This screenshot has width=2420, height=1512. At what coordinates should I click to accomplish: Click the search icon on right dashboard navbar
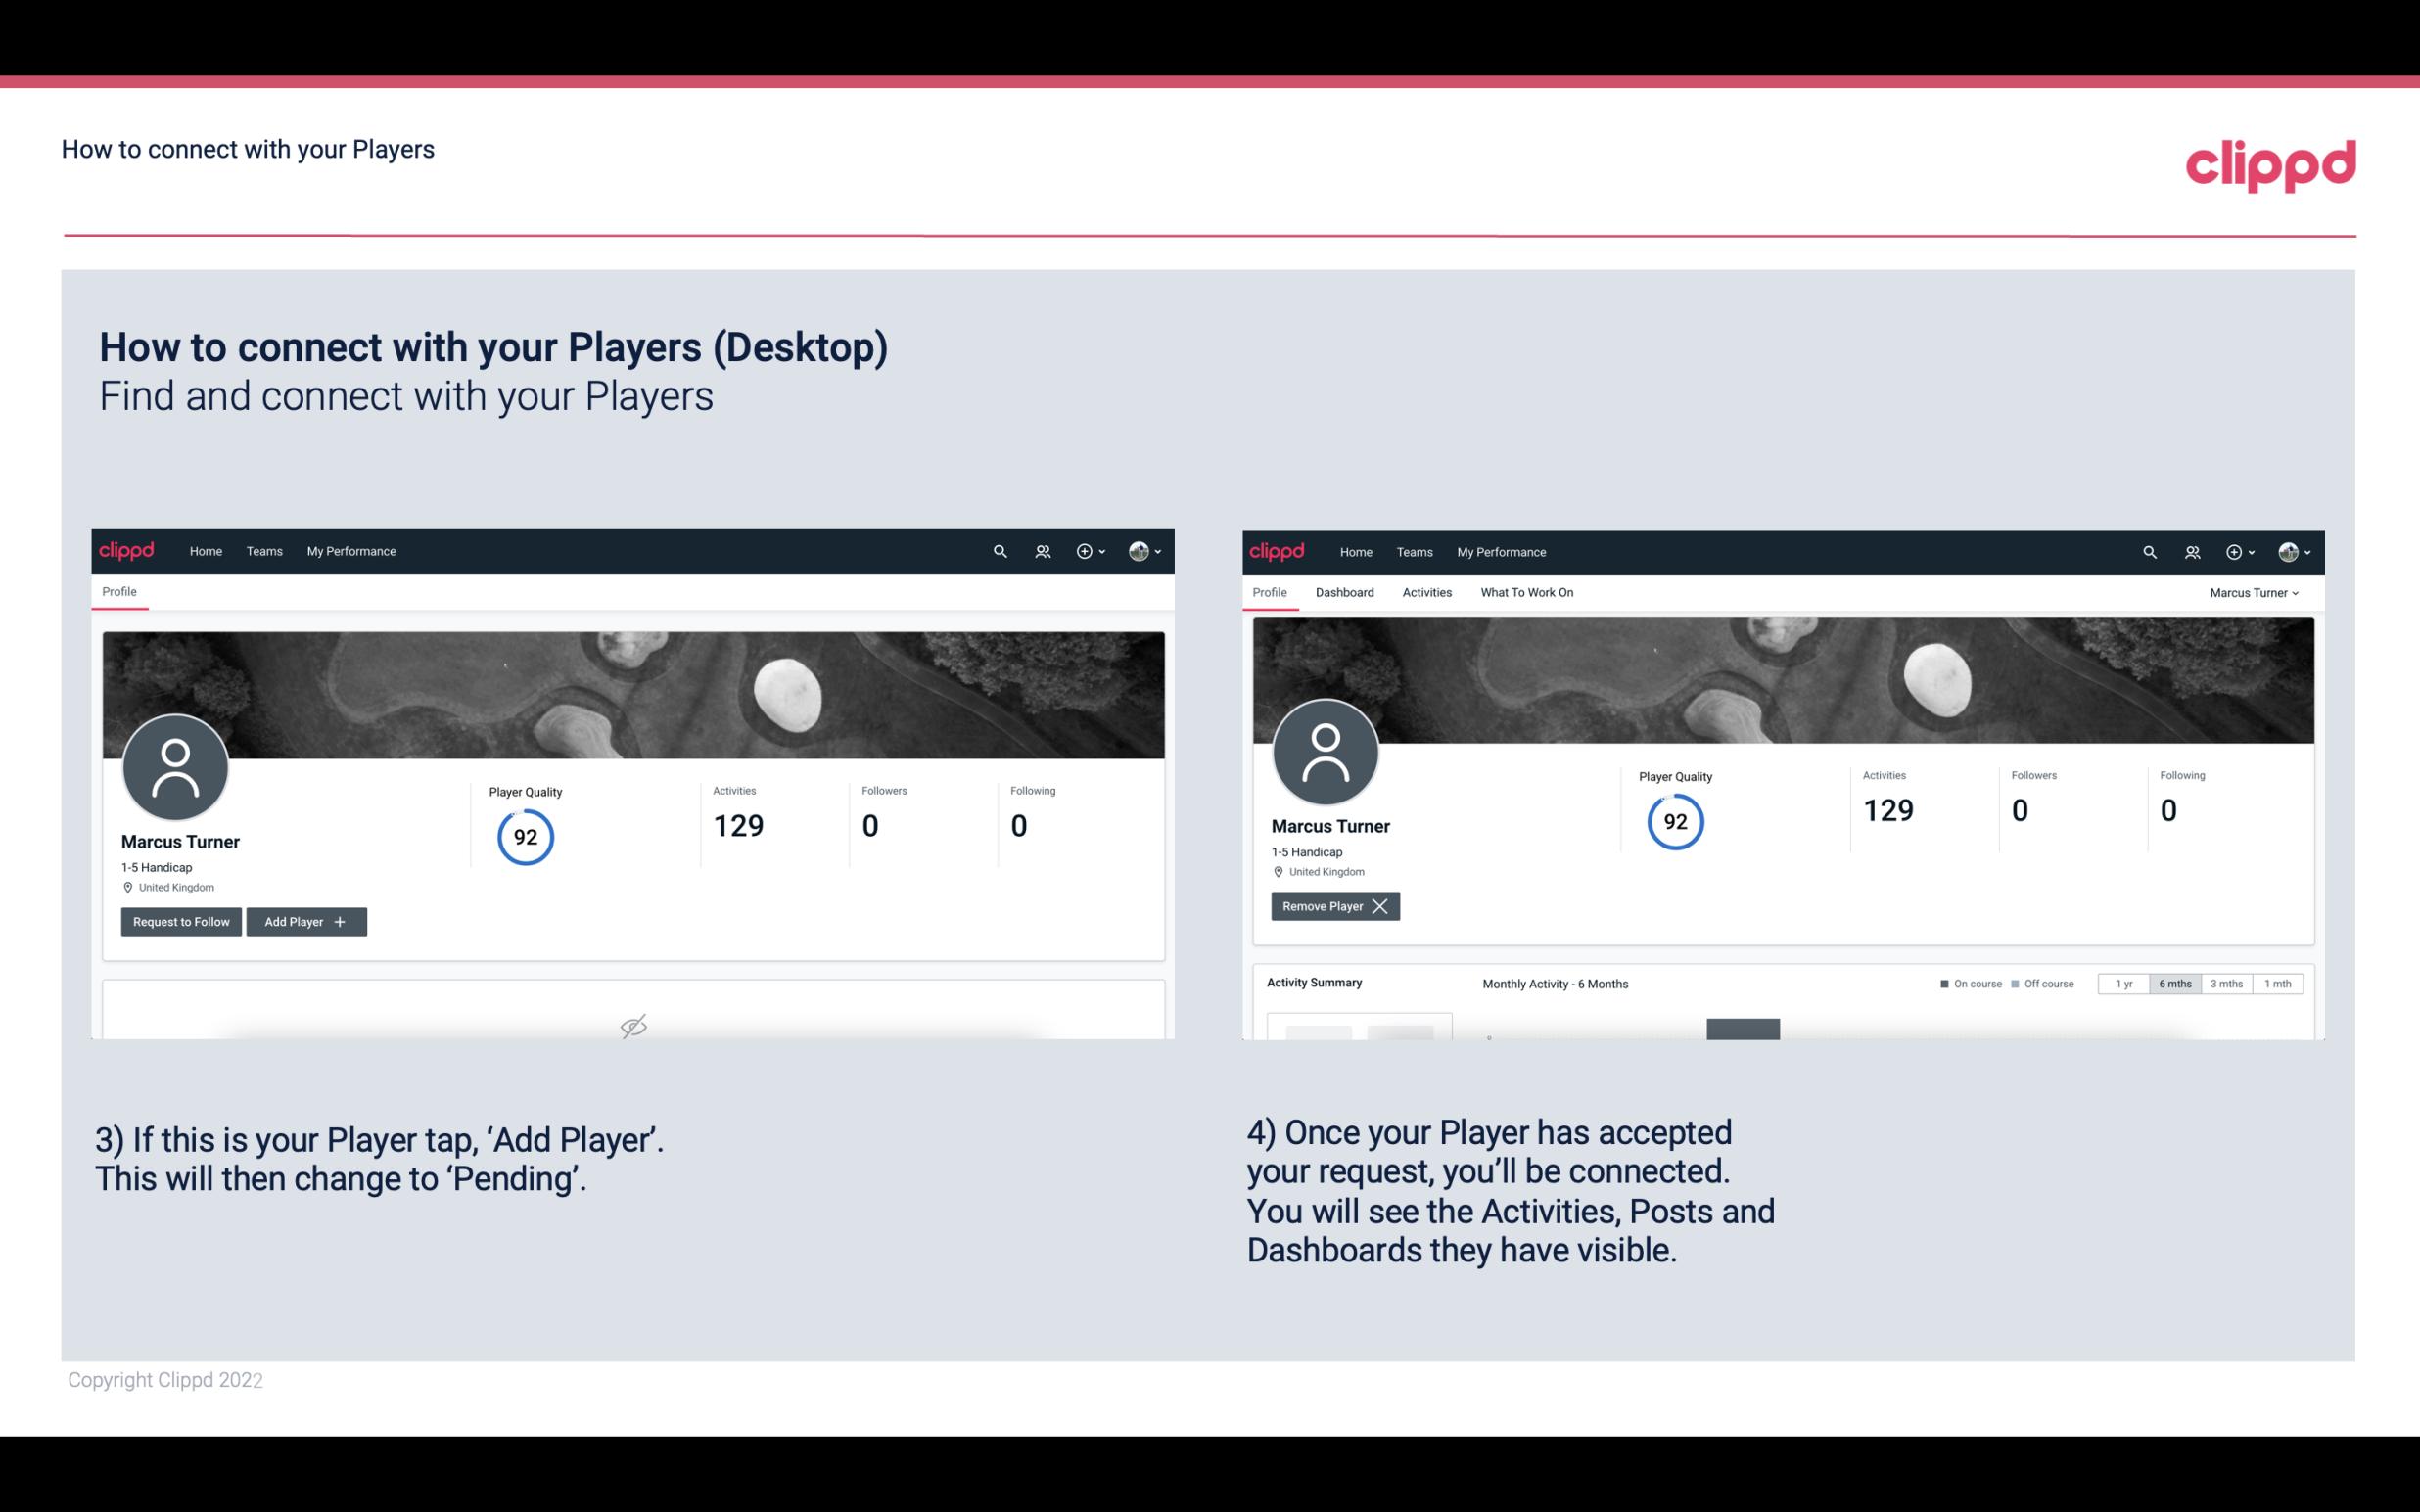[x=2148, y=550]
